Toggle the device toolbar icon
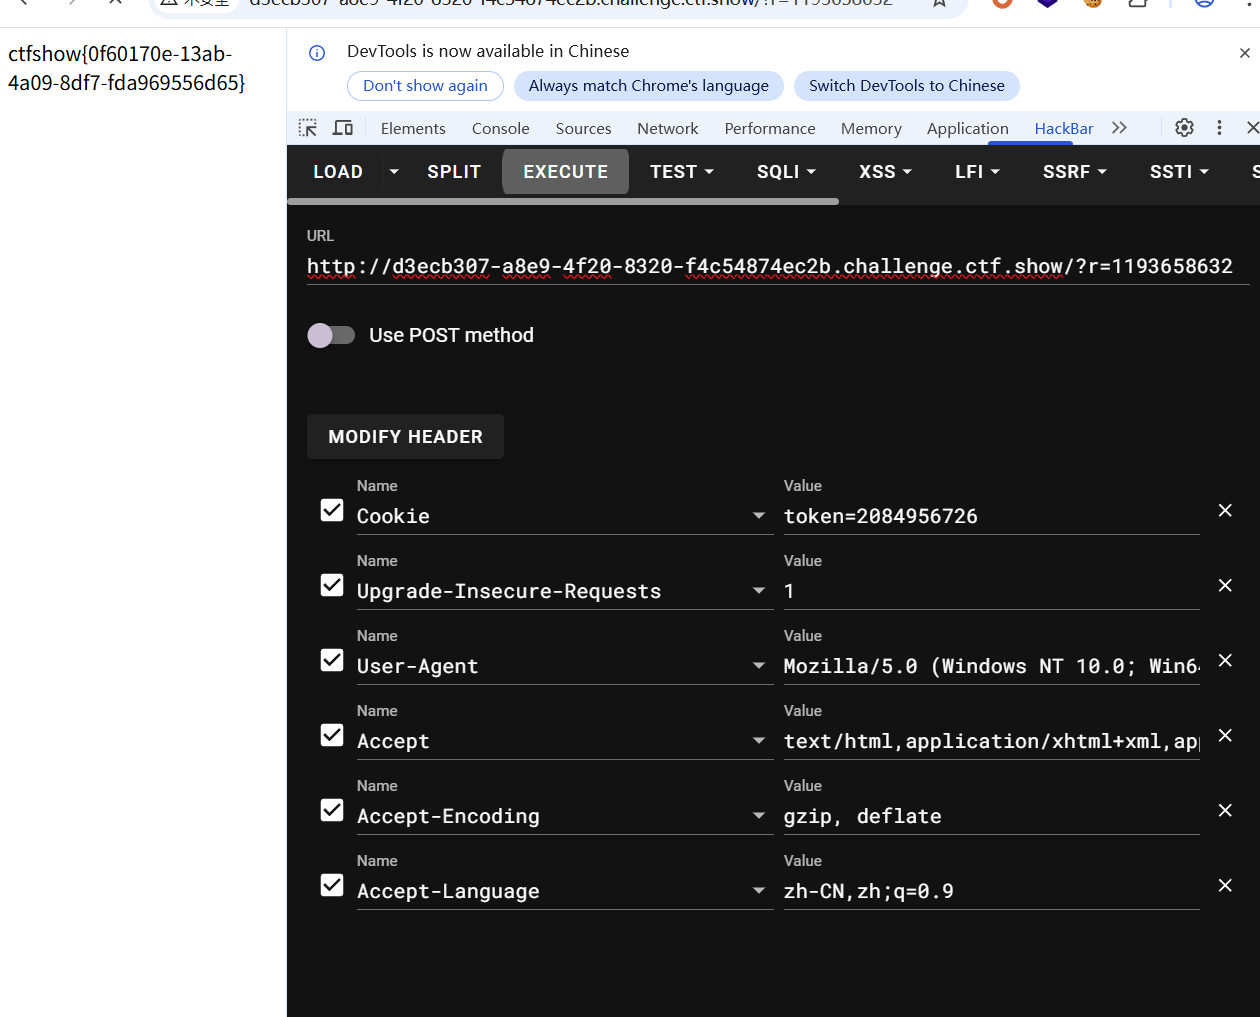Viewport: 1260px width, 1017px height. (x=343, y=128)
